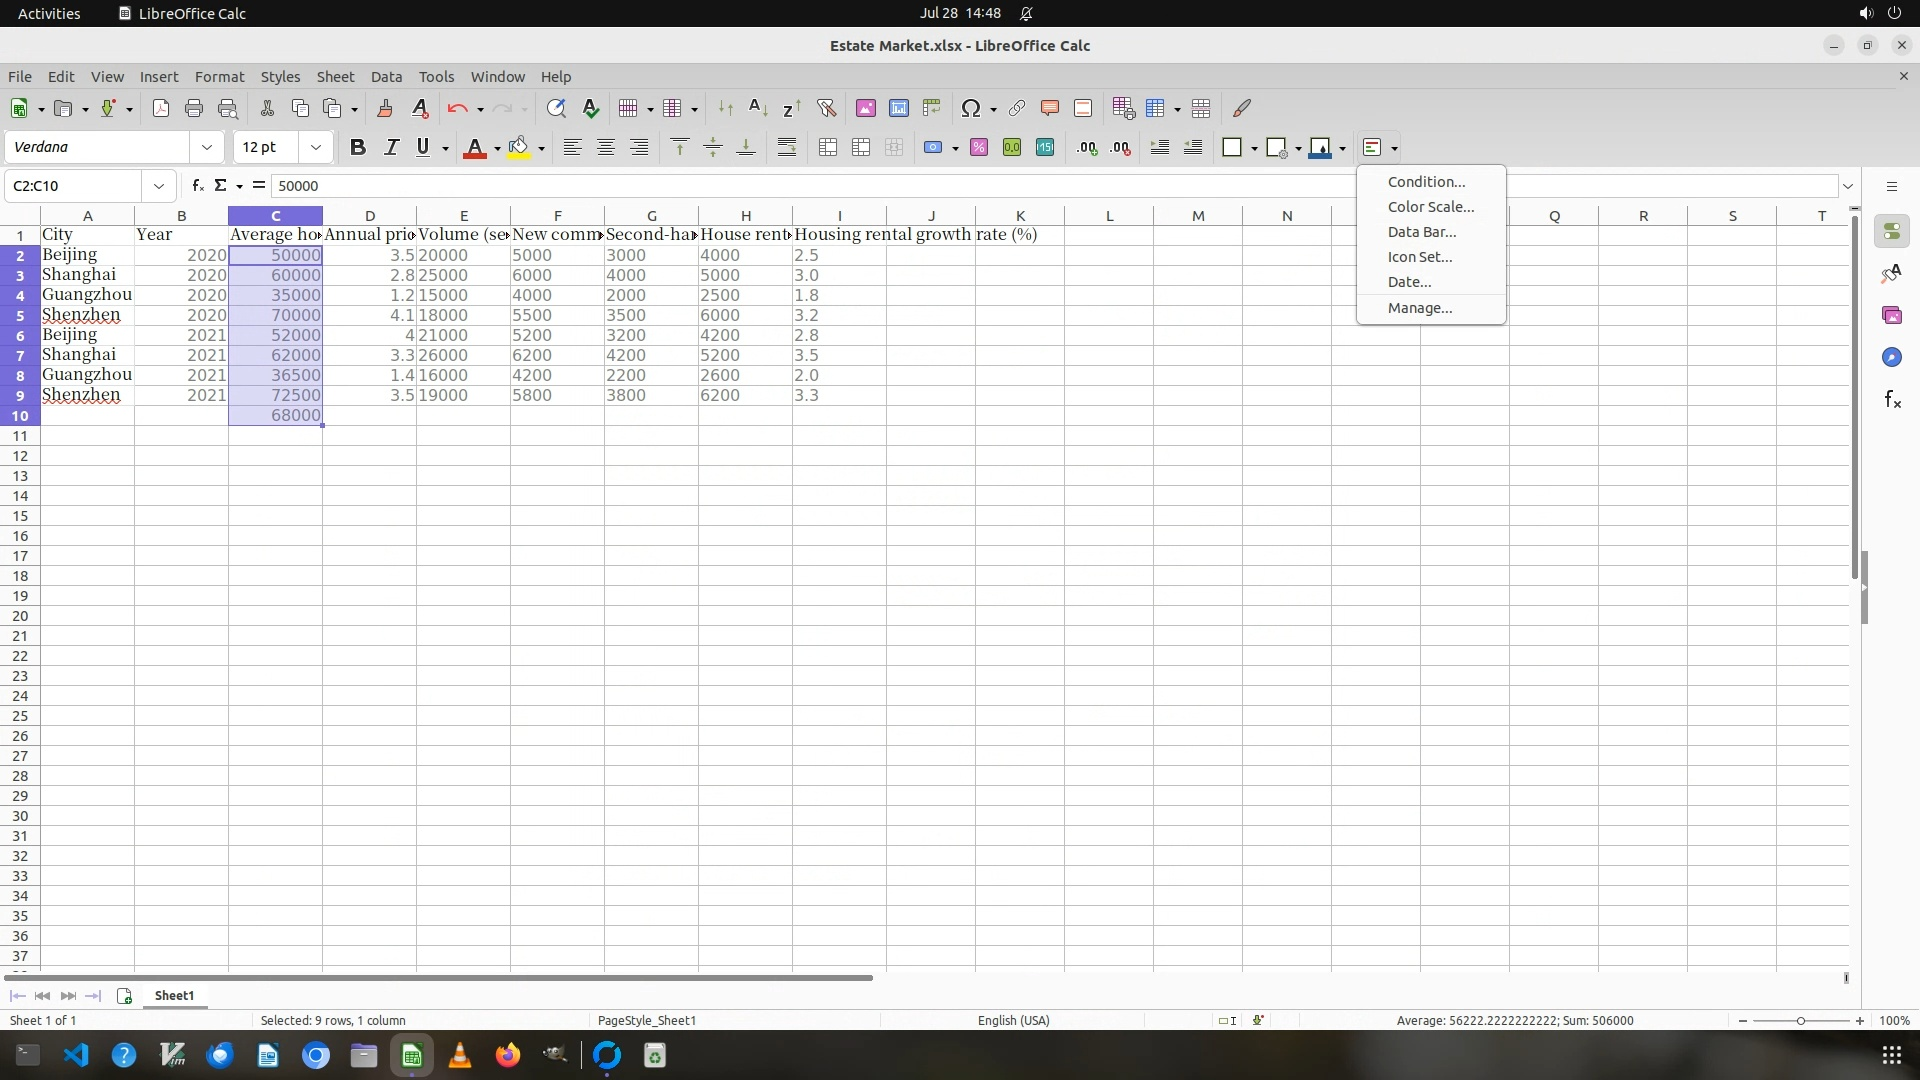Image resolution: width=1920 pixels, height=1080 pixels.
Task: Click the AutoFilter icon
Action: click(826, 109)
